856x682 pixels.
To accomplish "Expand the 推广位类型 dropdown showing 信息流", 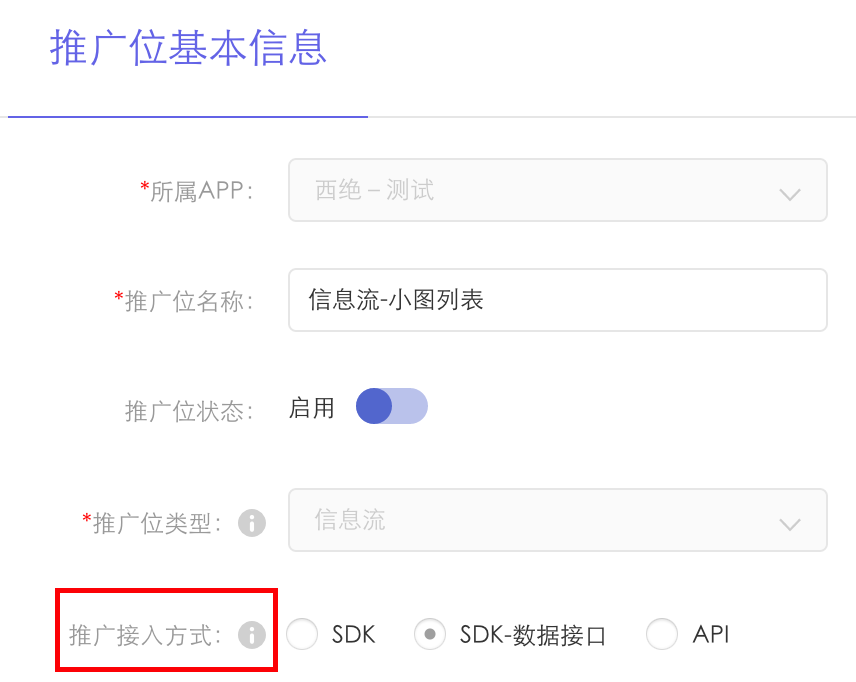I will [557, 520].
